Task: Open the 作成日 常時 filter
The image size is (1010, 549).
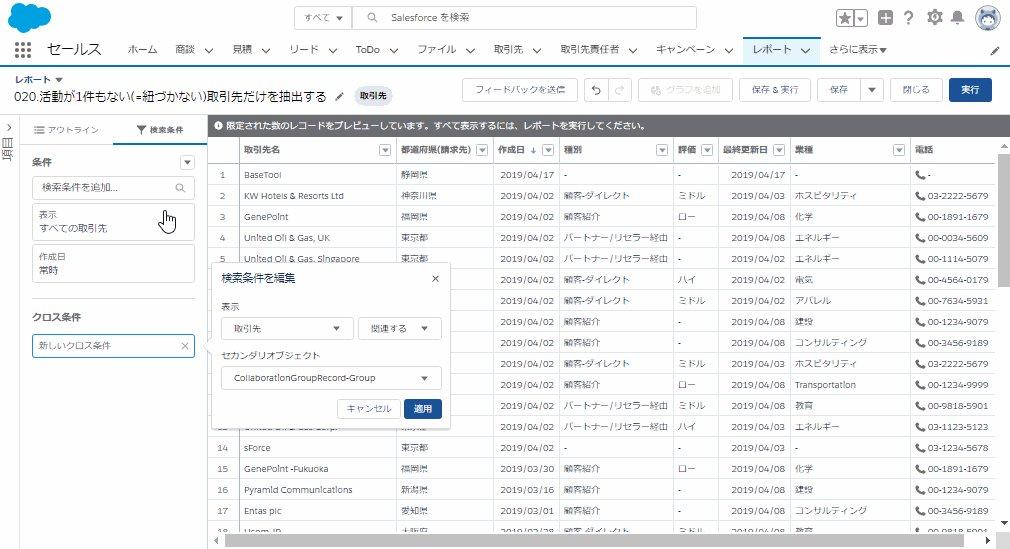Action: click(x=113, y=264)
